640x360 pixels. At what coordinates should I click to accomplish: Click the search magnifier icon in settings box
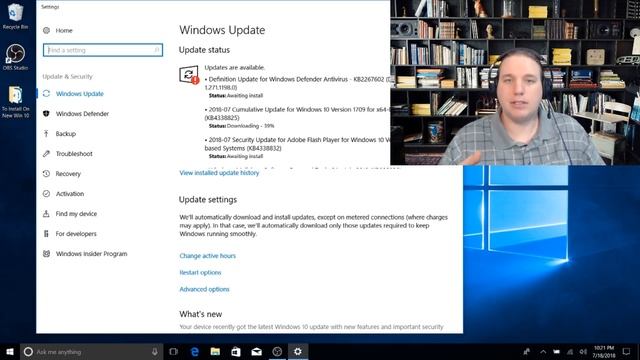click(157, 50)
